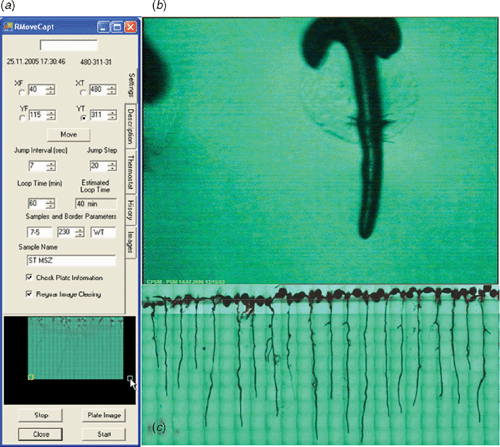
Task: Click the Start button
Action: pos(104,434)
